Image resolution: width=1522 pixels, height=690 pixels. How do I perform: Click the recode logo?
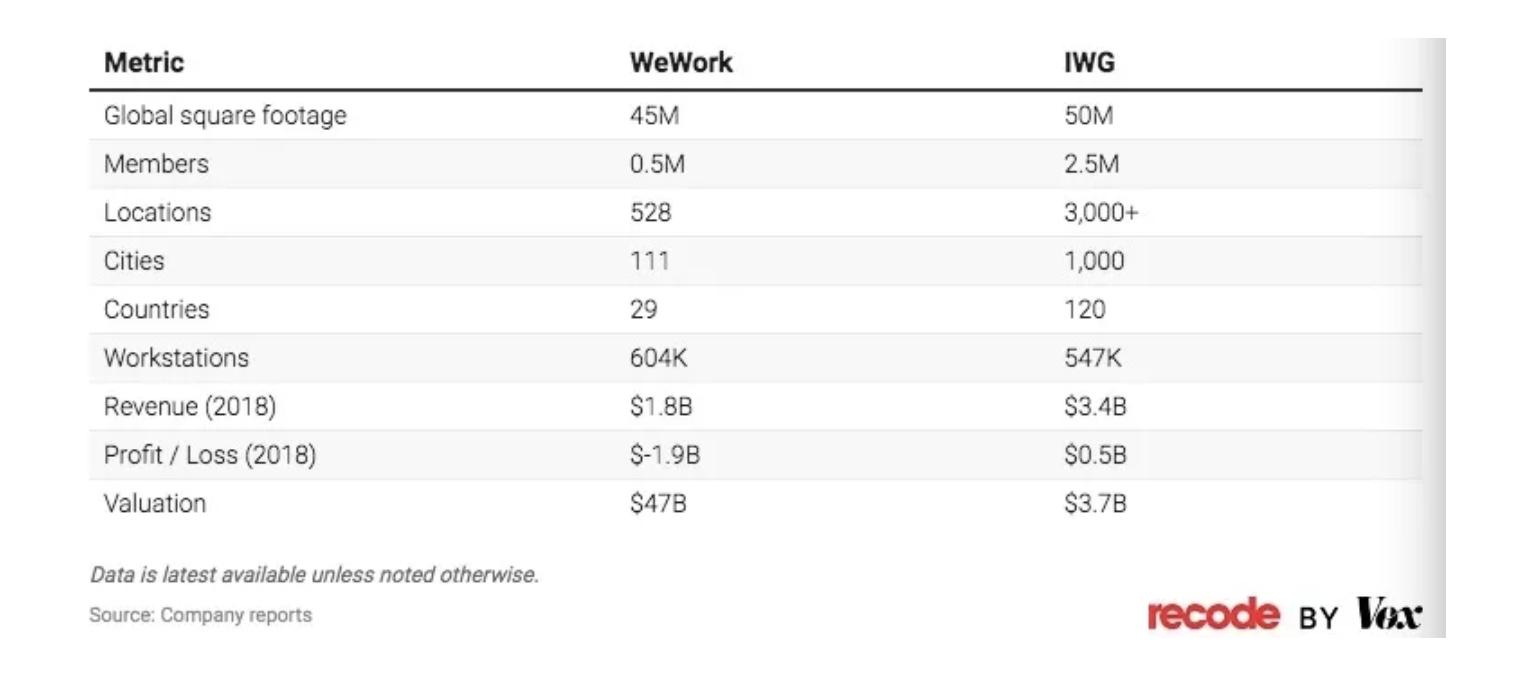click(x=1212, y=615)
